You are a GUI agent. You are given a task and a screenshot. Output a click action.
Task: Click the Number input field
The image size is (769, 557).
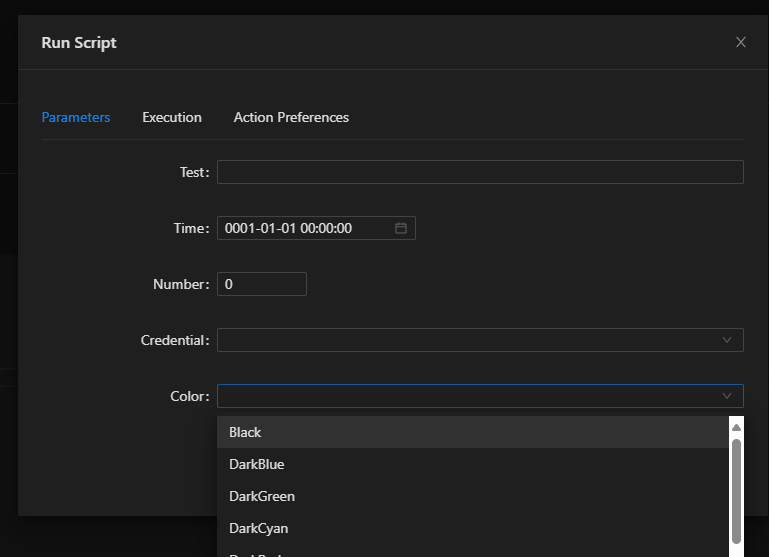(262, 284)
